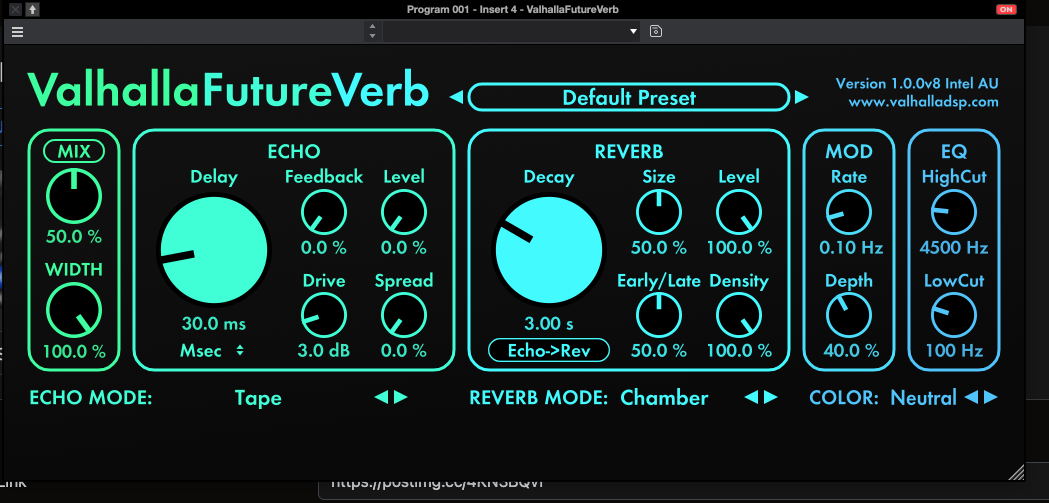Image resolution: width=1049 pixels, height=503 pixels.
Task: Toggle the red ON power button
Action: click(1006, 9)
